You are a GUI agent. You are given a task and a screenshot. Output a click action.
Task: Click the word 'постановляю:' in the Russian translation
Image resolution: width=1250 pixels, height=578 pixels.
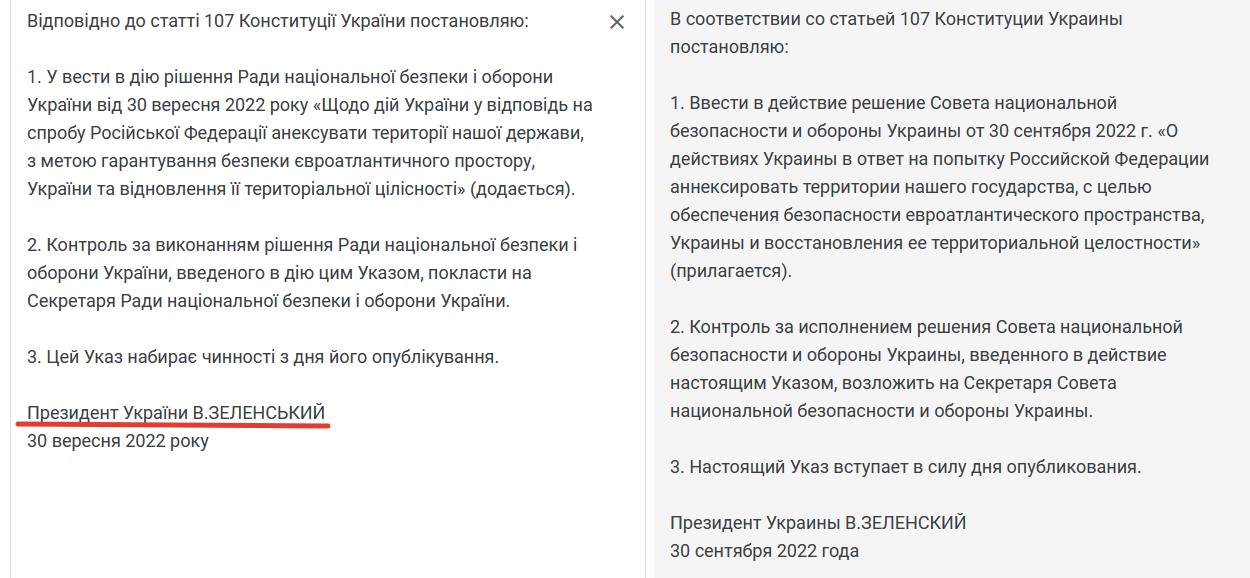pos(728,47)
